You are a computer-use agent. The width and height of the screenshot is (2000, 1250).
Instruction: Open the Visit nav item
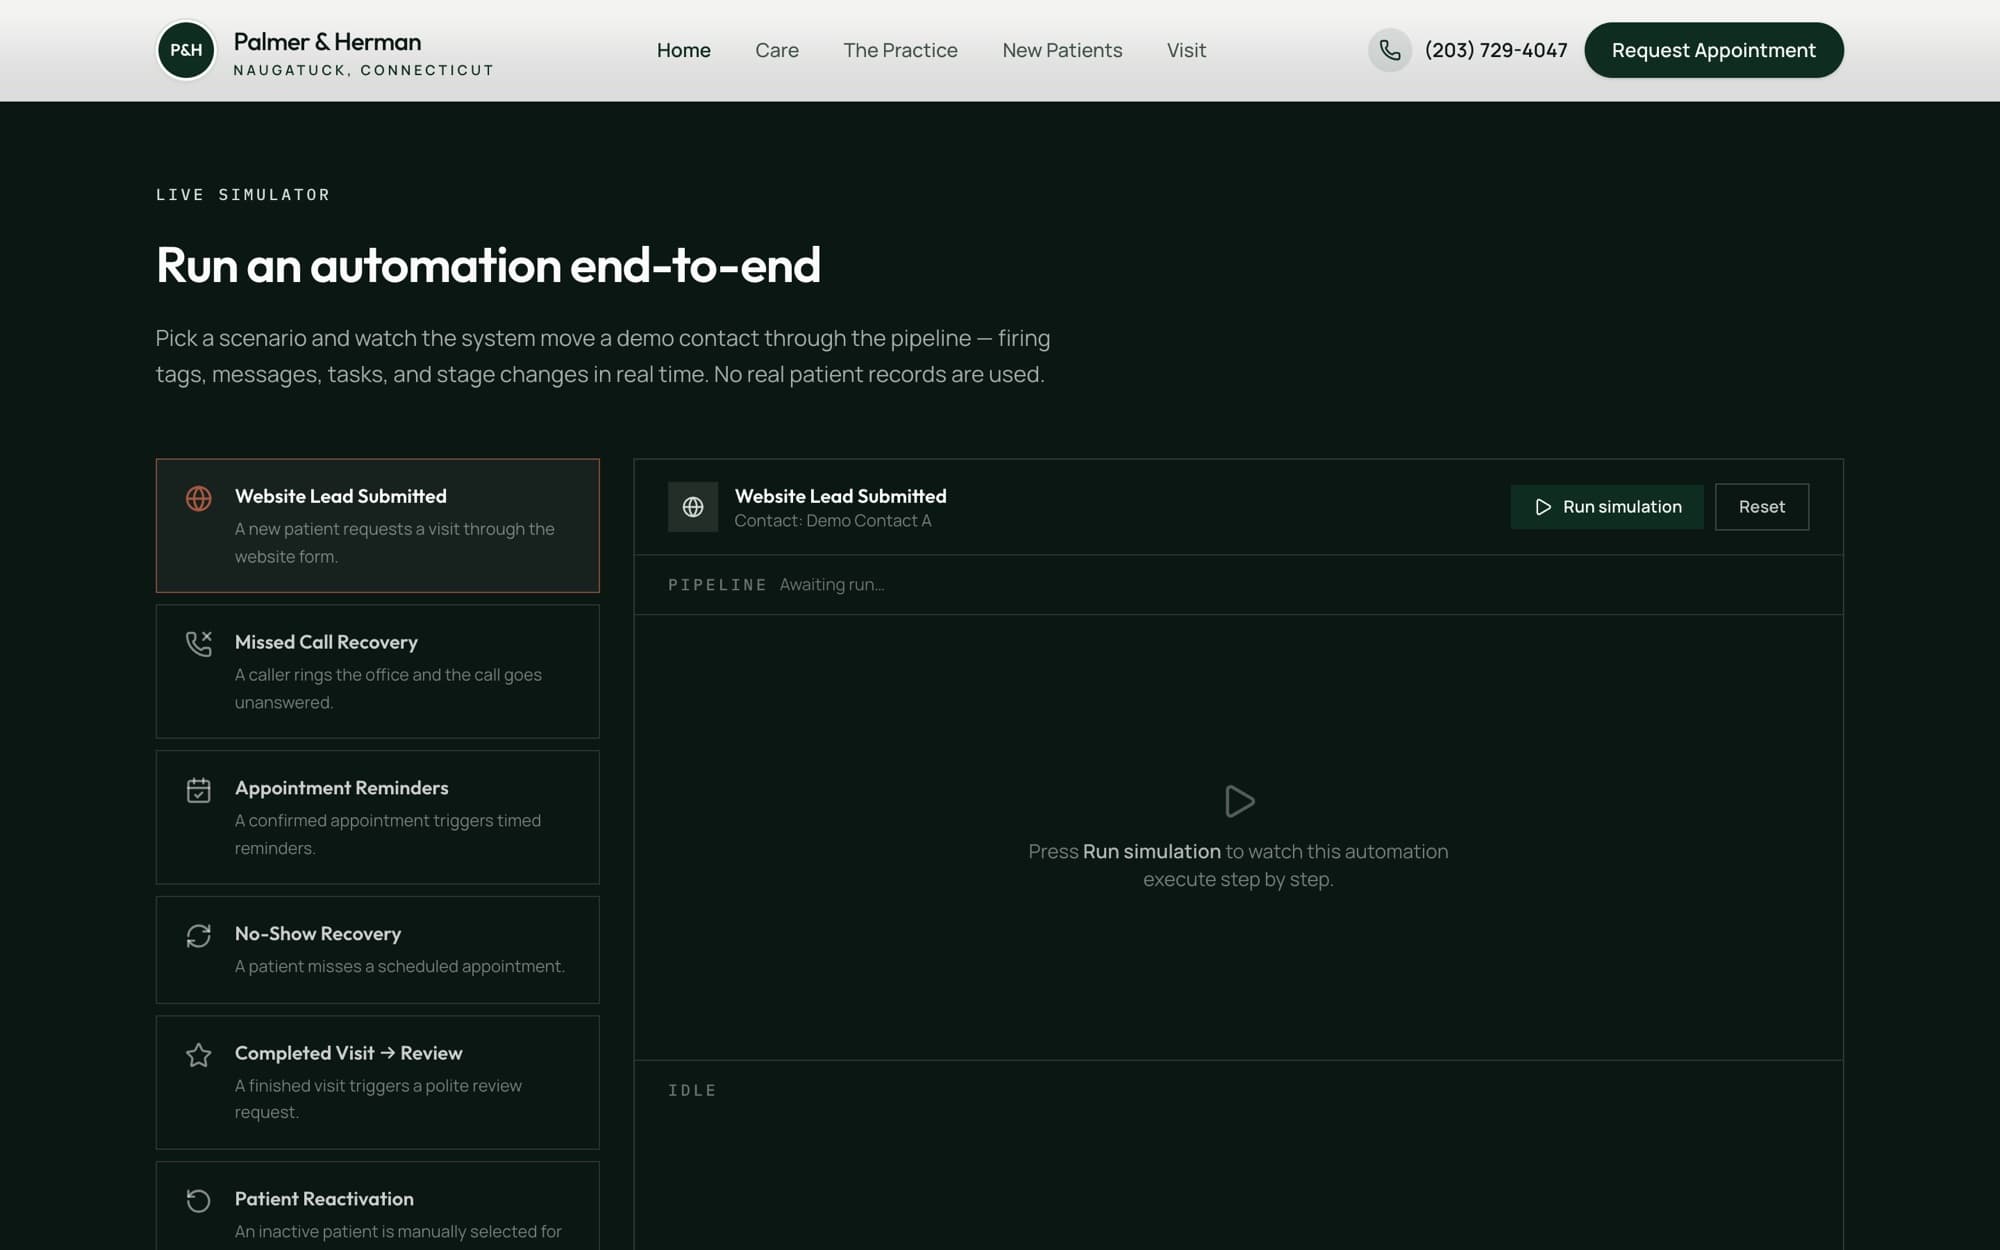(x=1186, y=50)
